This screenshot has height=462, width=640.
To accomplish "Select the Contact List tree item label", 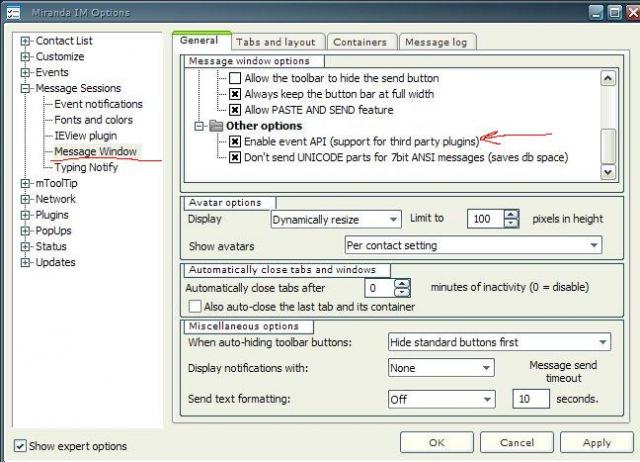I will 64,41.
